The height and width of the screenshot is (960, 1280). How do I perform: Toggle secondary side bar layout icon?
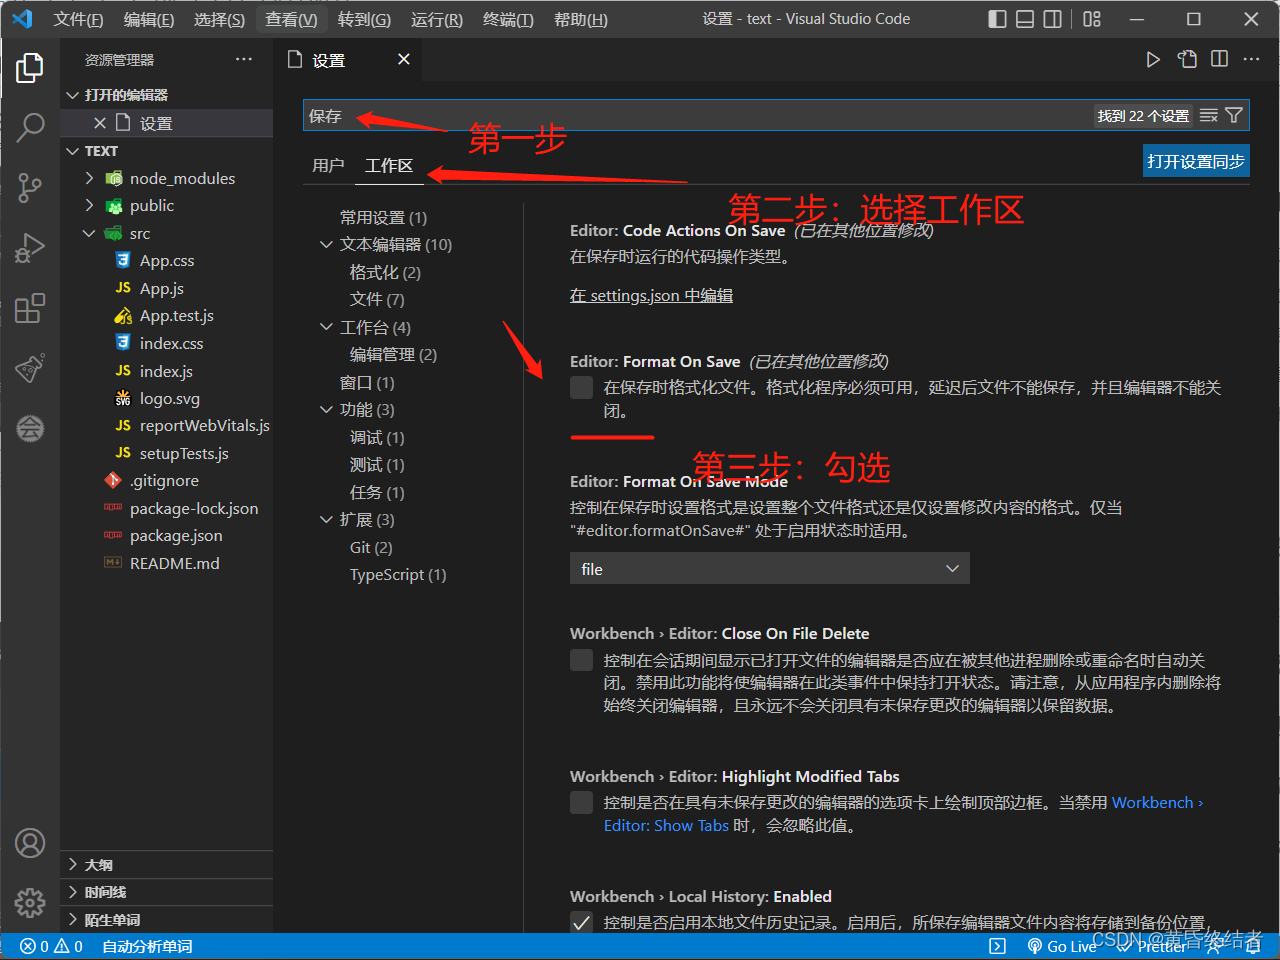pyautogui.click(x=1053, y=19)
